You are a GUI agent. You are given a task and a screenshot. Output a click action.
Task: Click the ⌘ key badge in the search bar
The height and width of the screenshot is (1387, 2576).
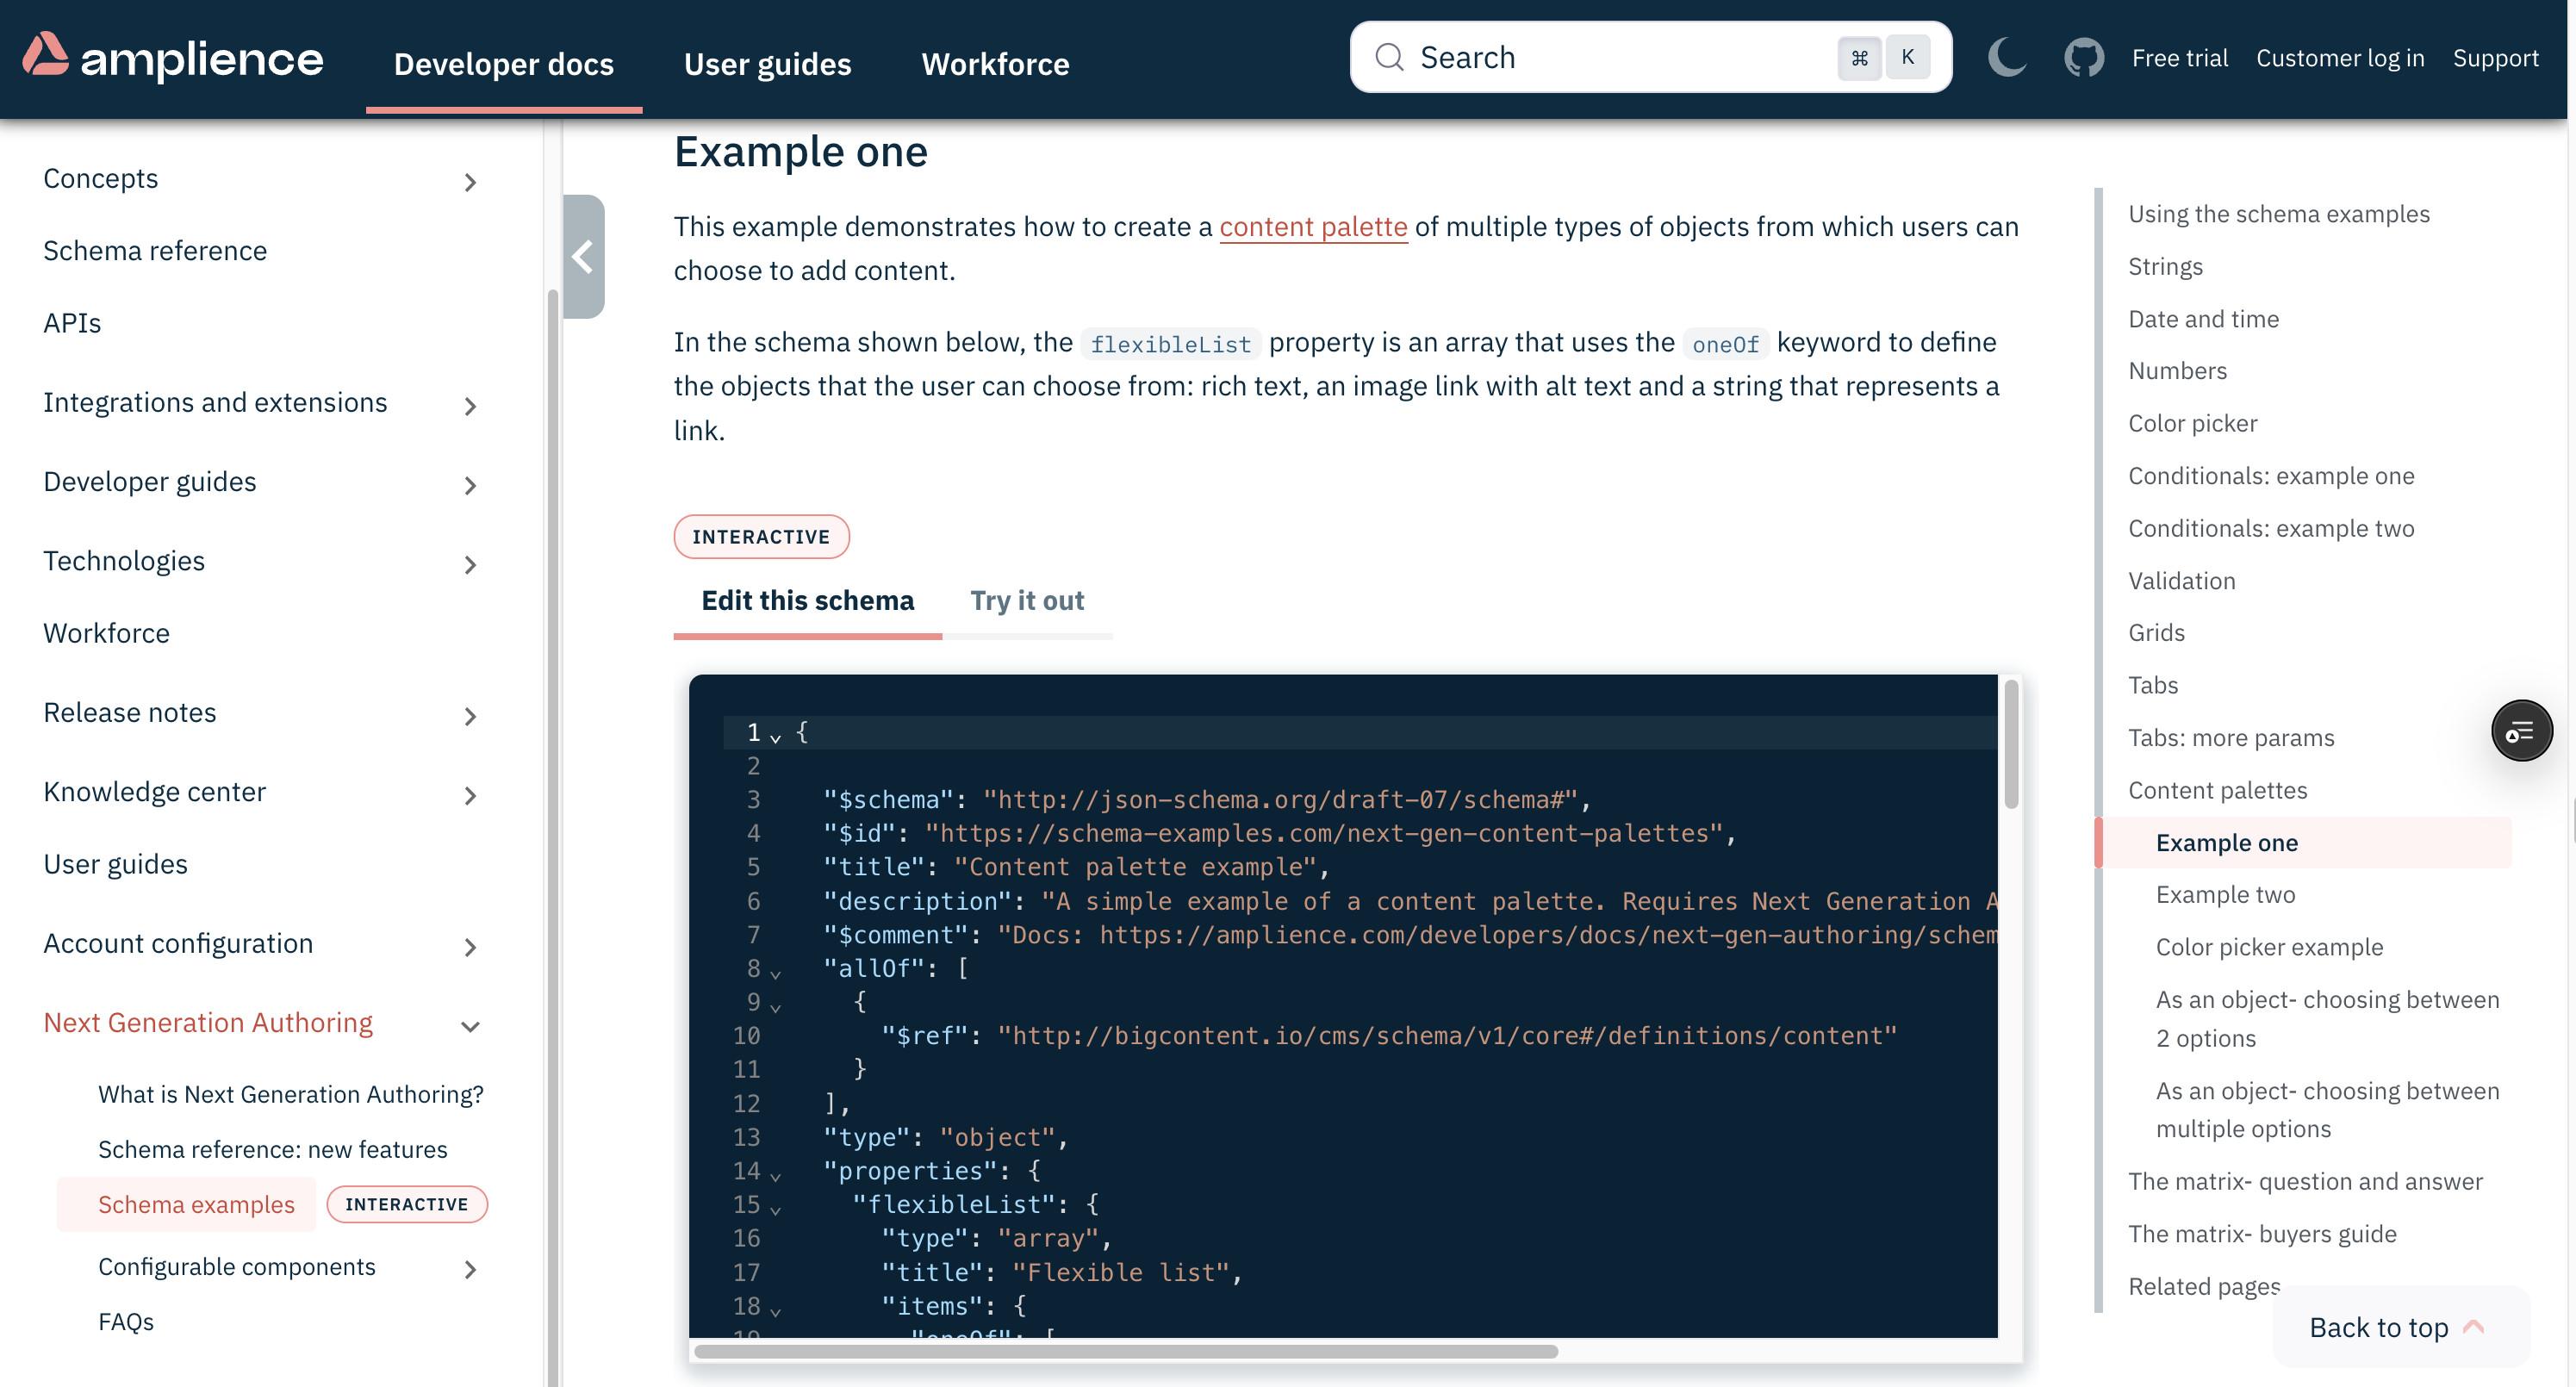tap(1858, 57)
